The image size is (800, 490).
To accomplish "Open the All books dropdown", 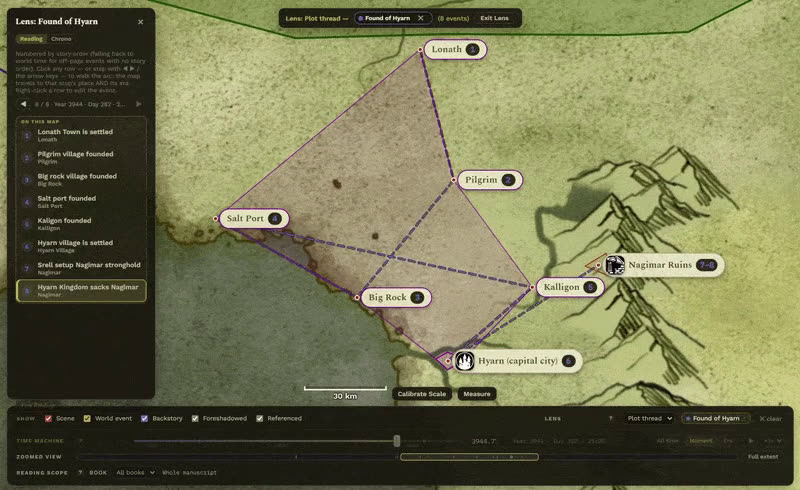I will tap(135, 473).
